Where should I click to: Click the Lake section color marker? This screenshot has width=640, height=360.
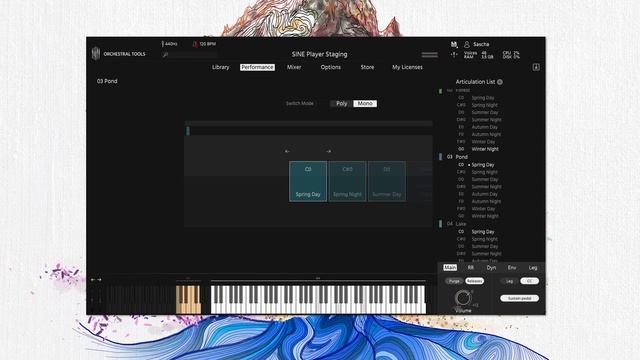coord(440,224)
